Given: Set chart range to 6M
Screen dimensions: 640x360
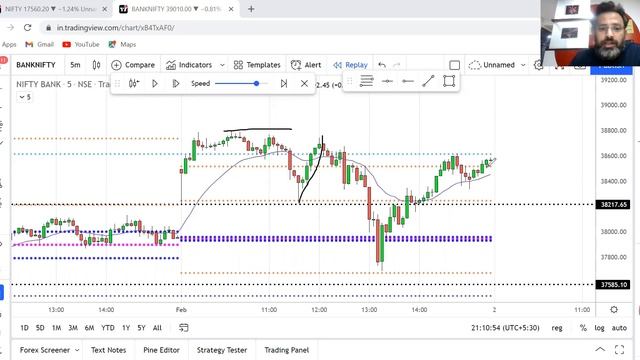Looking at the screenshot, I should click(89, 328).
